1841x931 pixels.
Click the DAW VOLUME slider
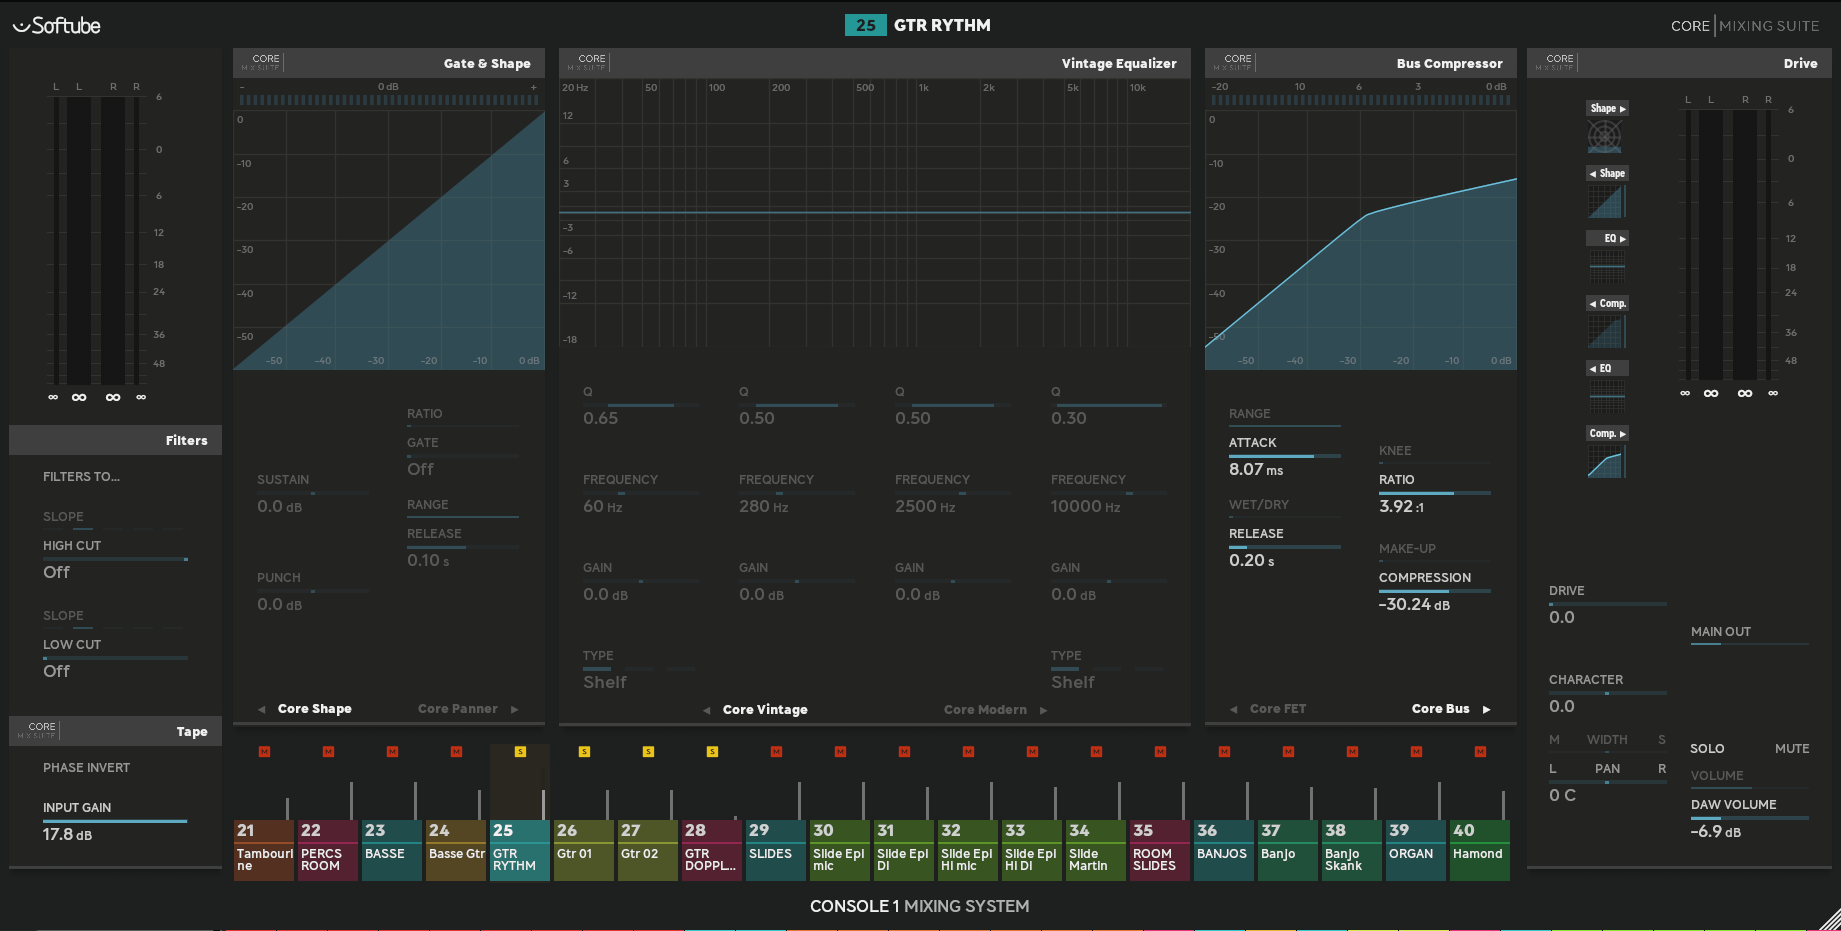[x=1750, y=818]
